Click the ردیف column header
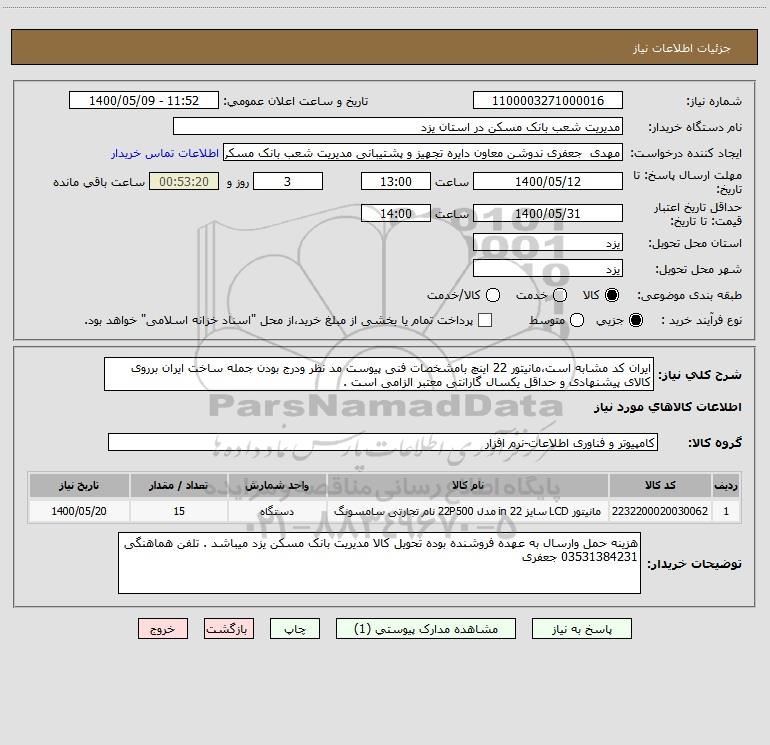 click(726, 485)
